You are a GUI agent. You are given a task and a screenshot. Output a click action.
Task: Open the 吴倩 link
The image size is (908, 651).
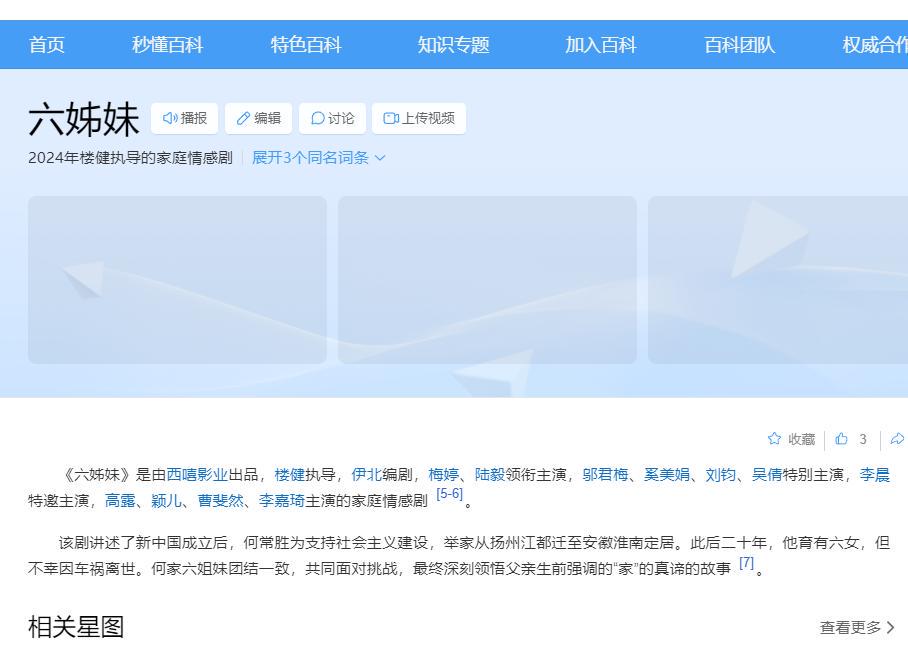pyautogui.click(x=767, y=475)
